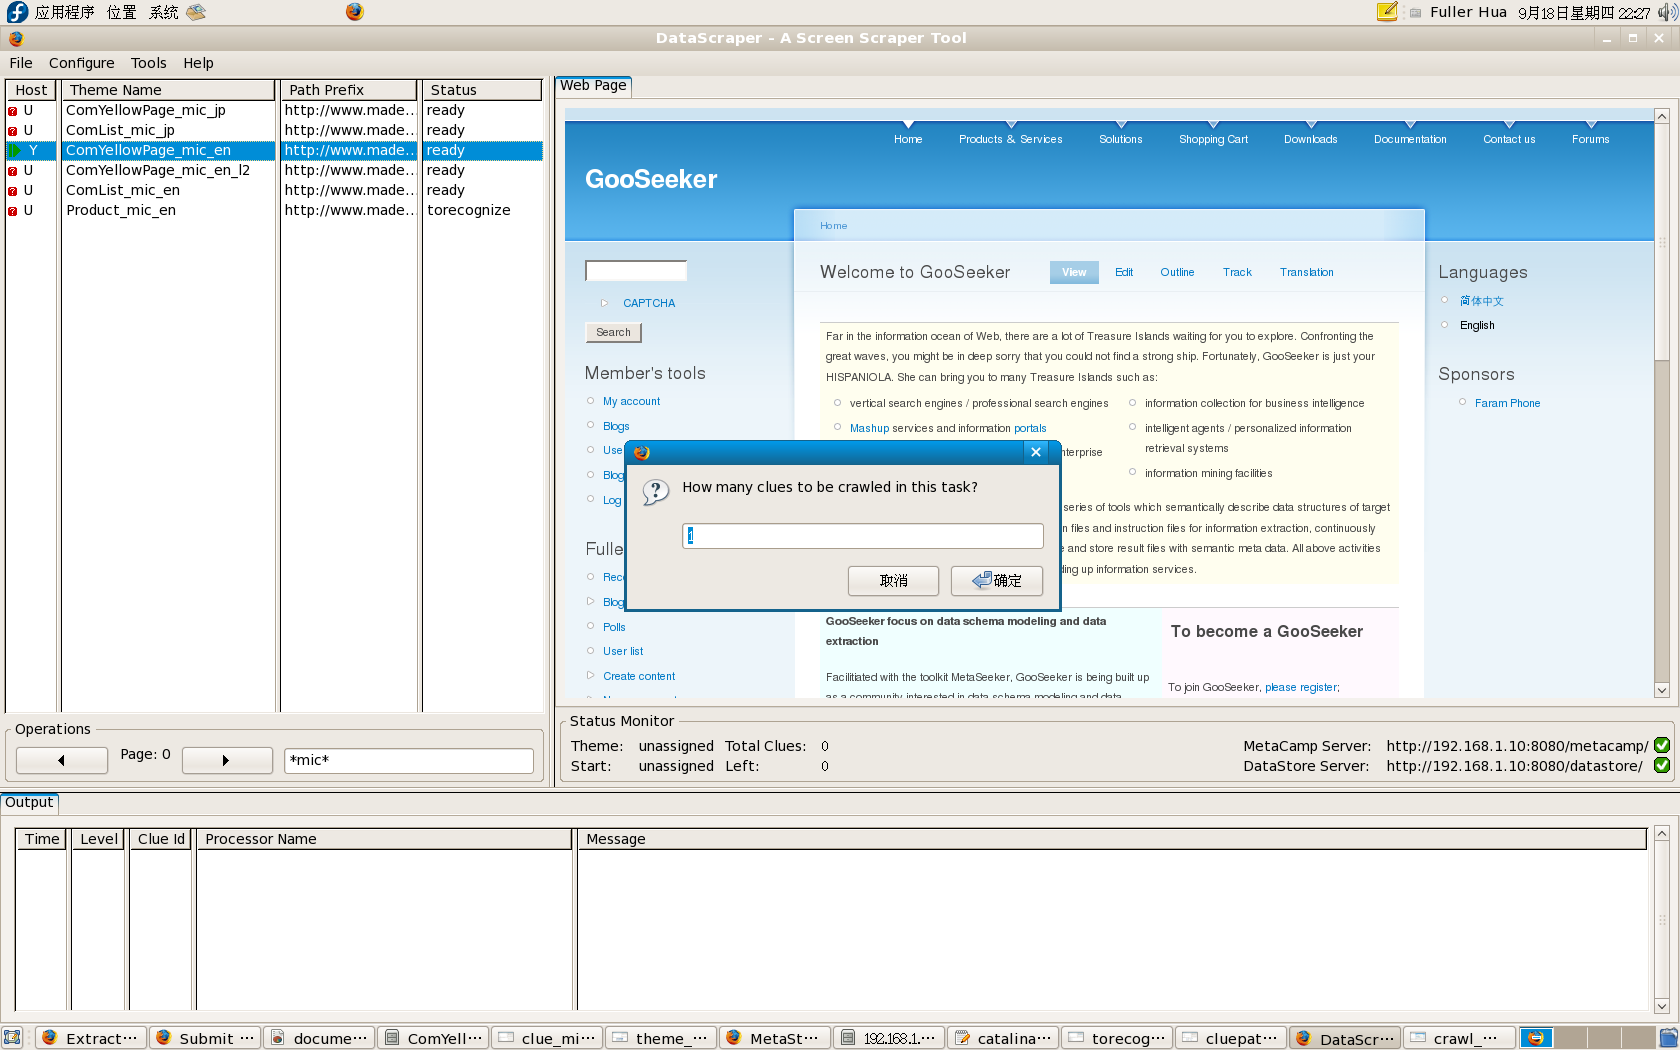Click the previous page arrow in Operations

click(62, 760)
